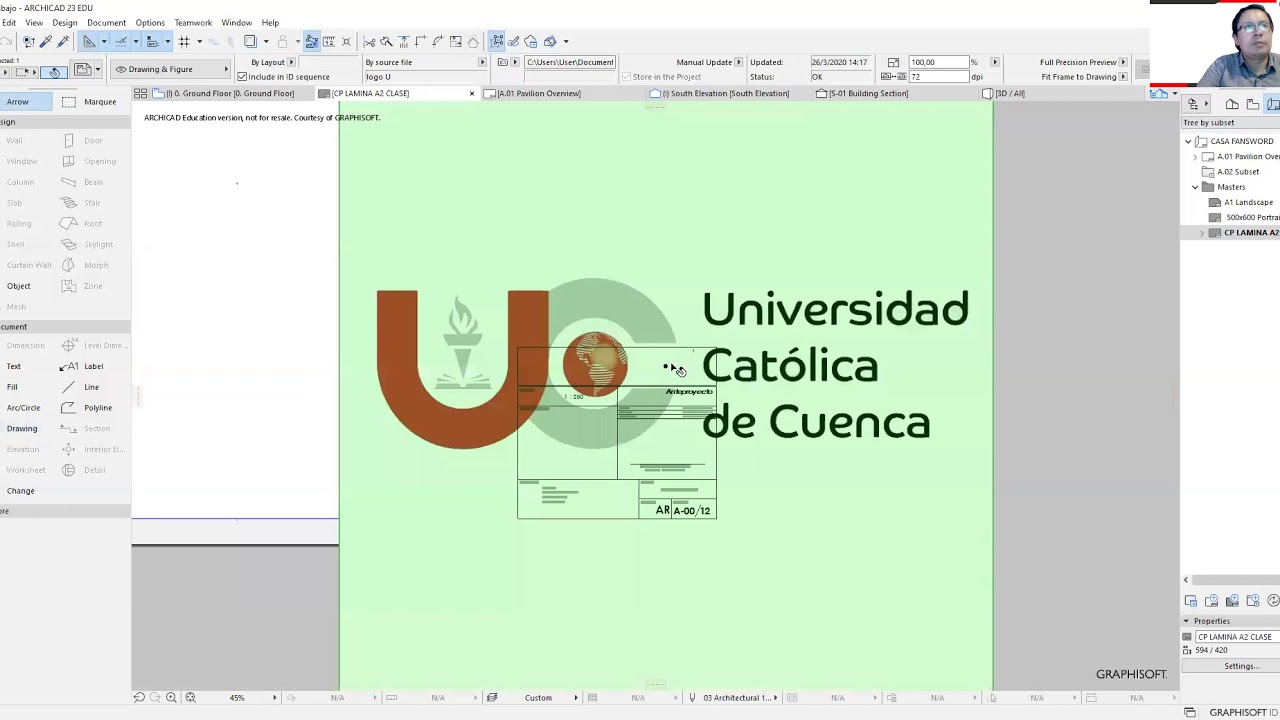Select the Line tool
The height and width of the screenshot is (720, 1280).
[x=81, y=387]
